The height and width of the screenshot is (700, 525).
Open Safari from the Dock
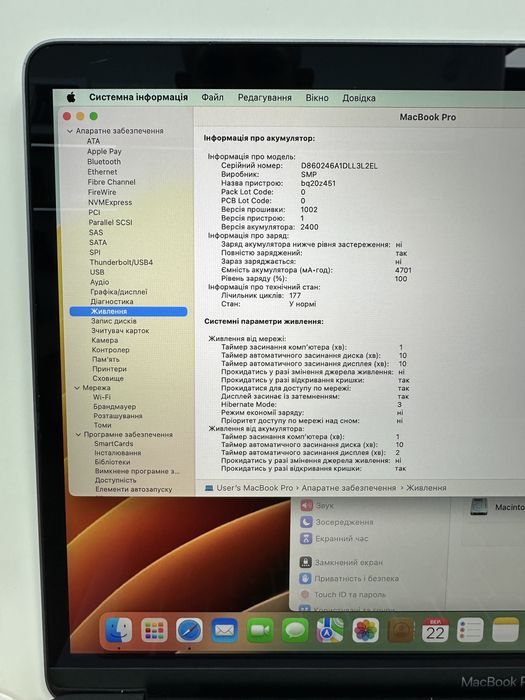coord(189,630)
